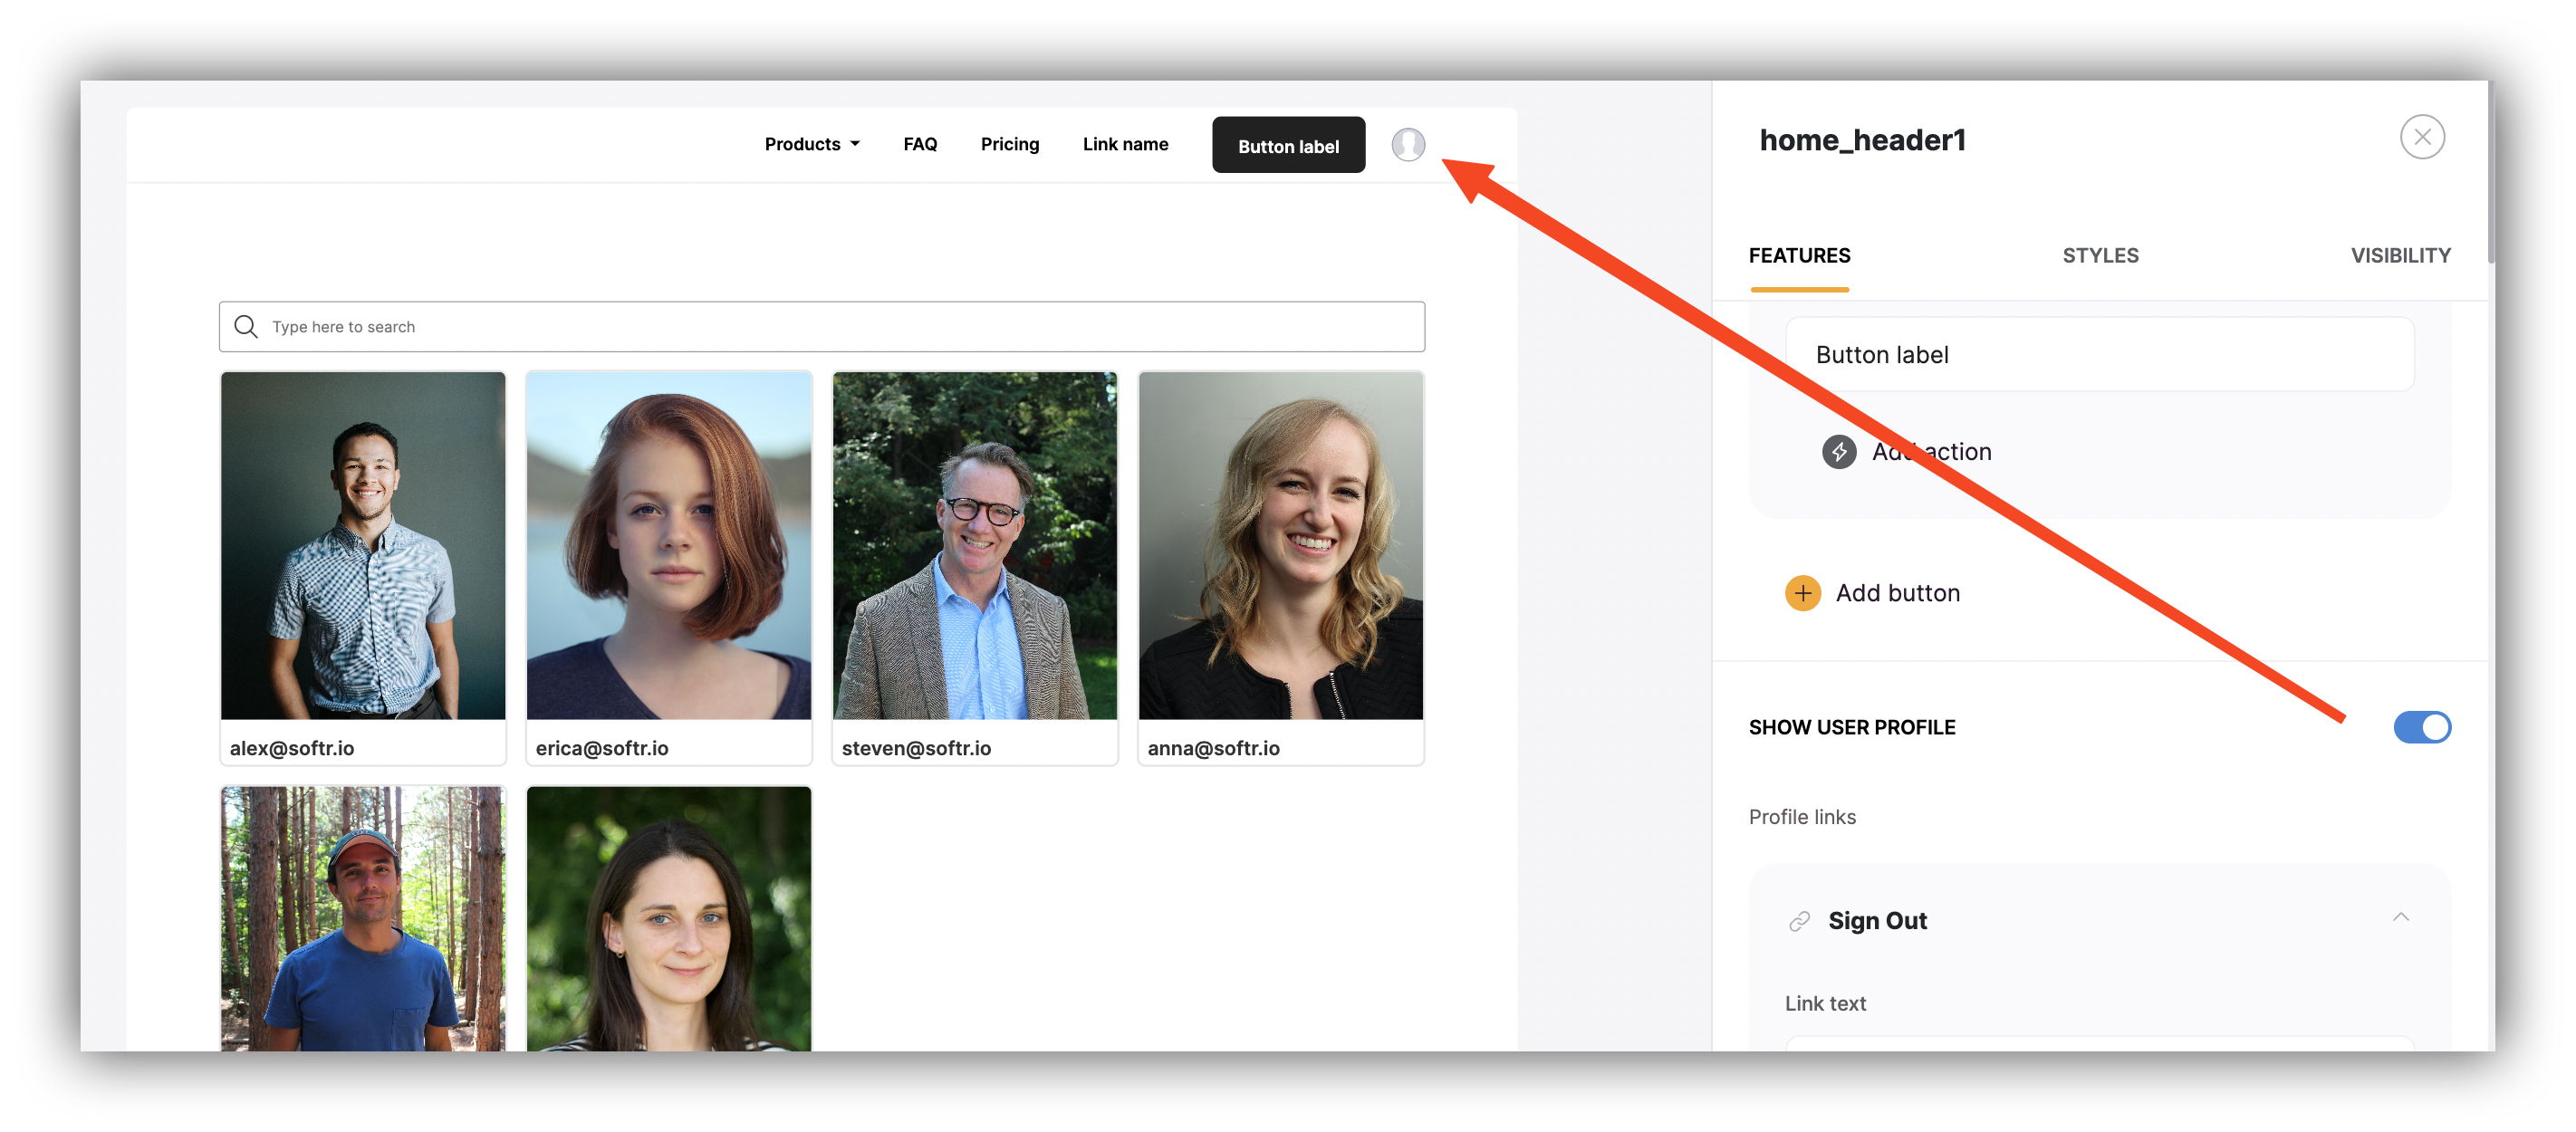Open the photo of steven@softr.io

974,546
